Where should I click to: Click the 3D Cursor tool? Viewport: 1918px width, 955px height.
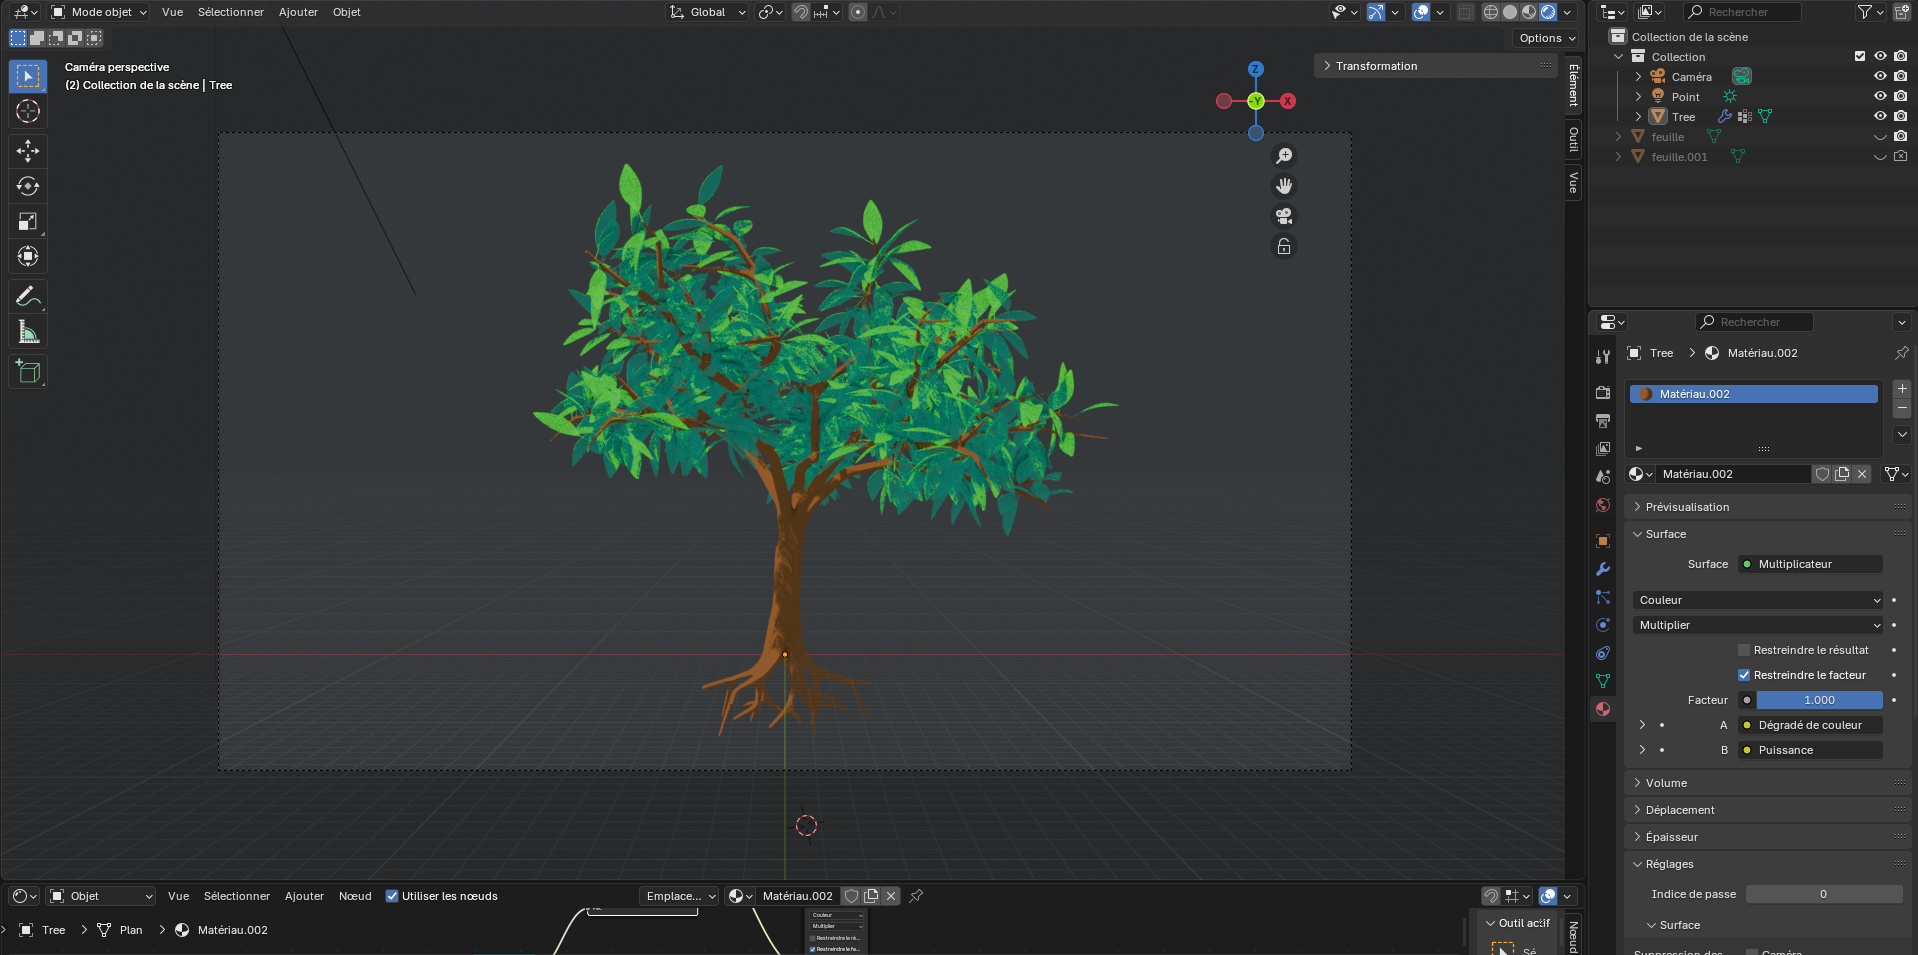click(28, 111)
